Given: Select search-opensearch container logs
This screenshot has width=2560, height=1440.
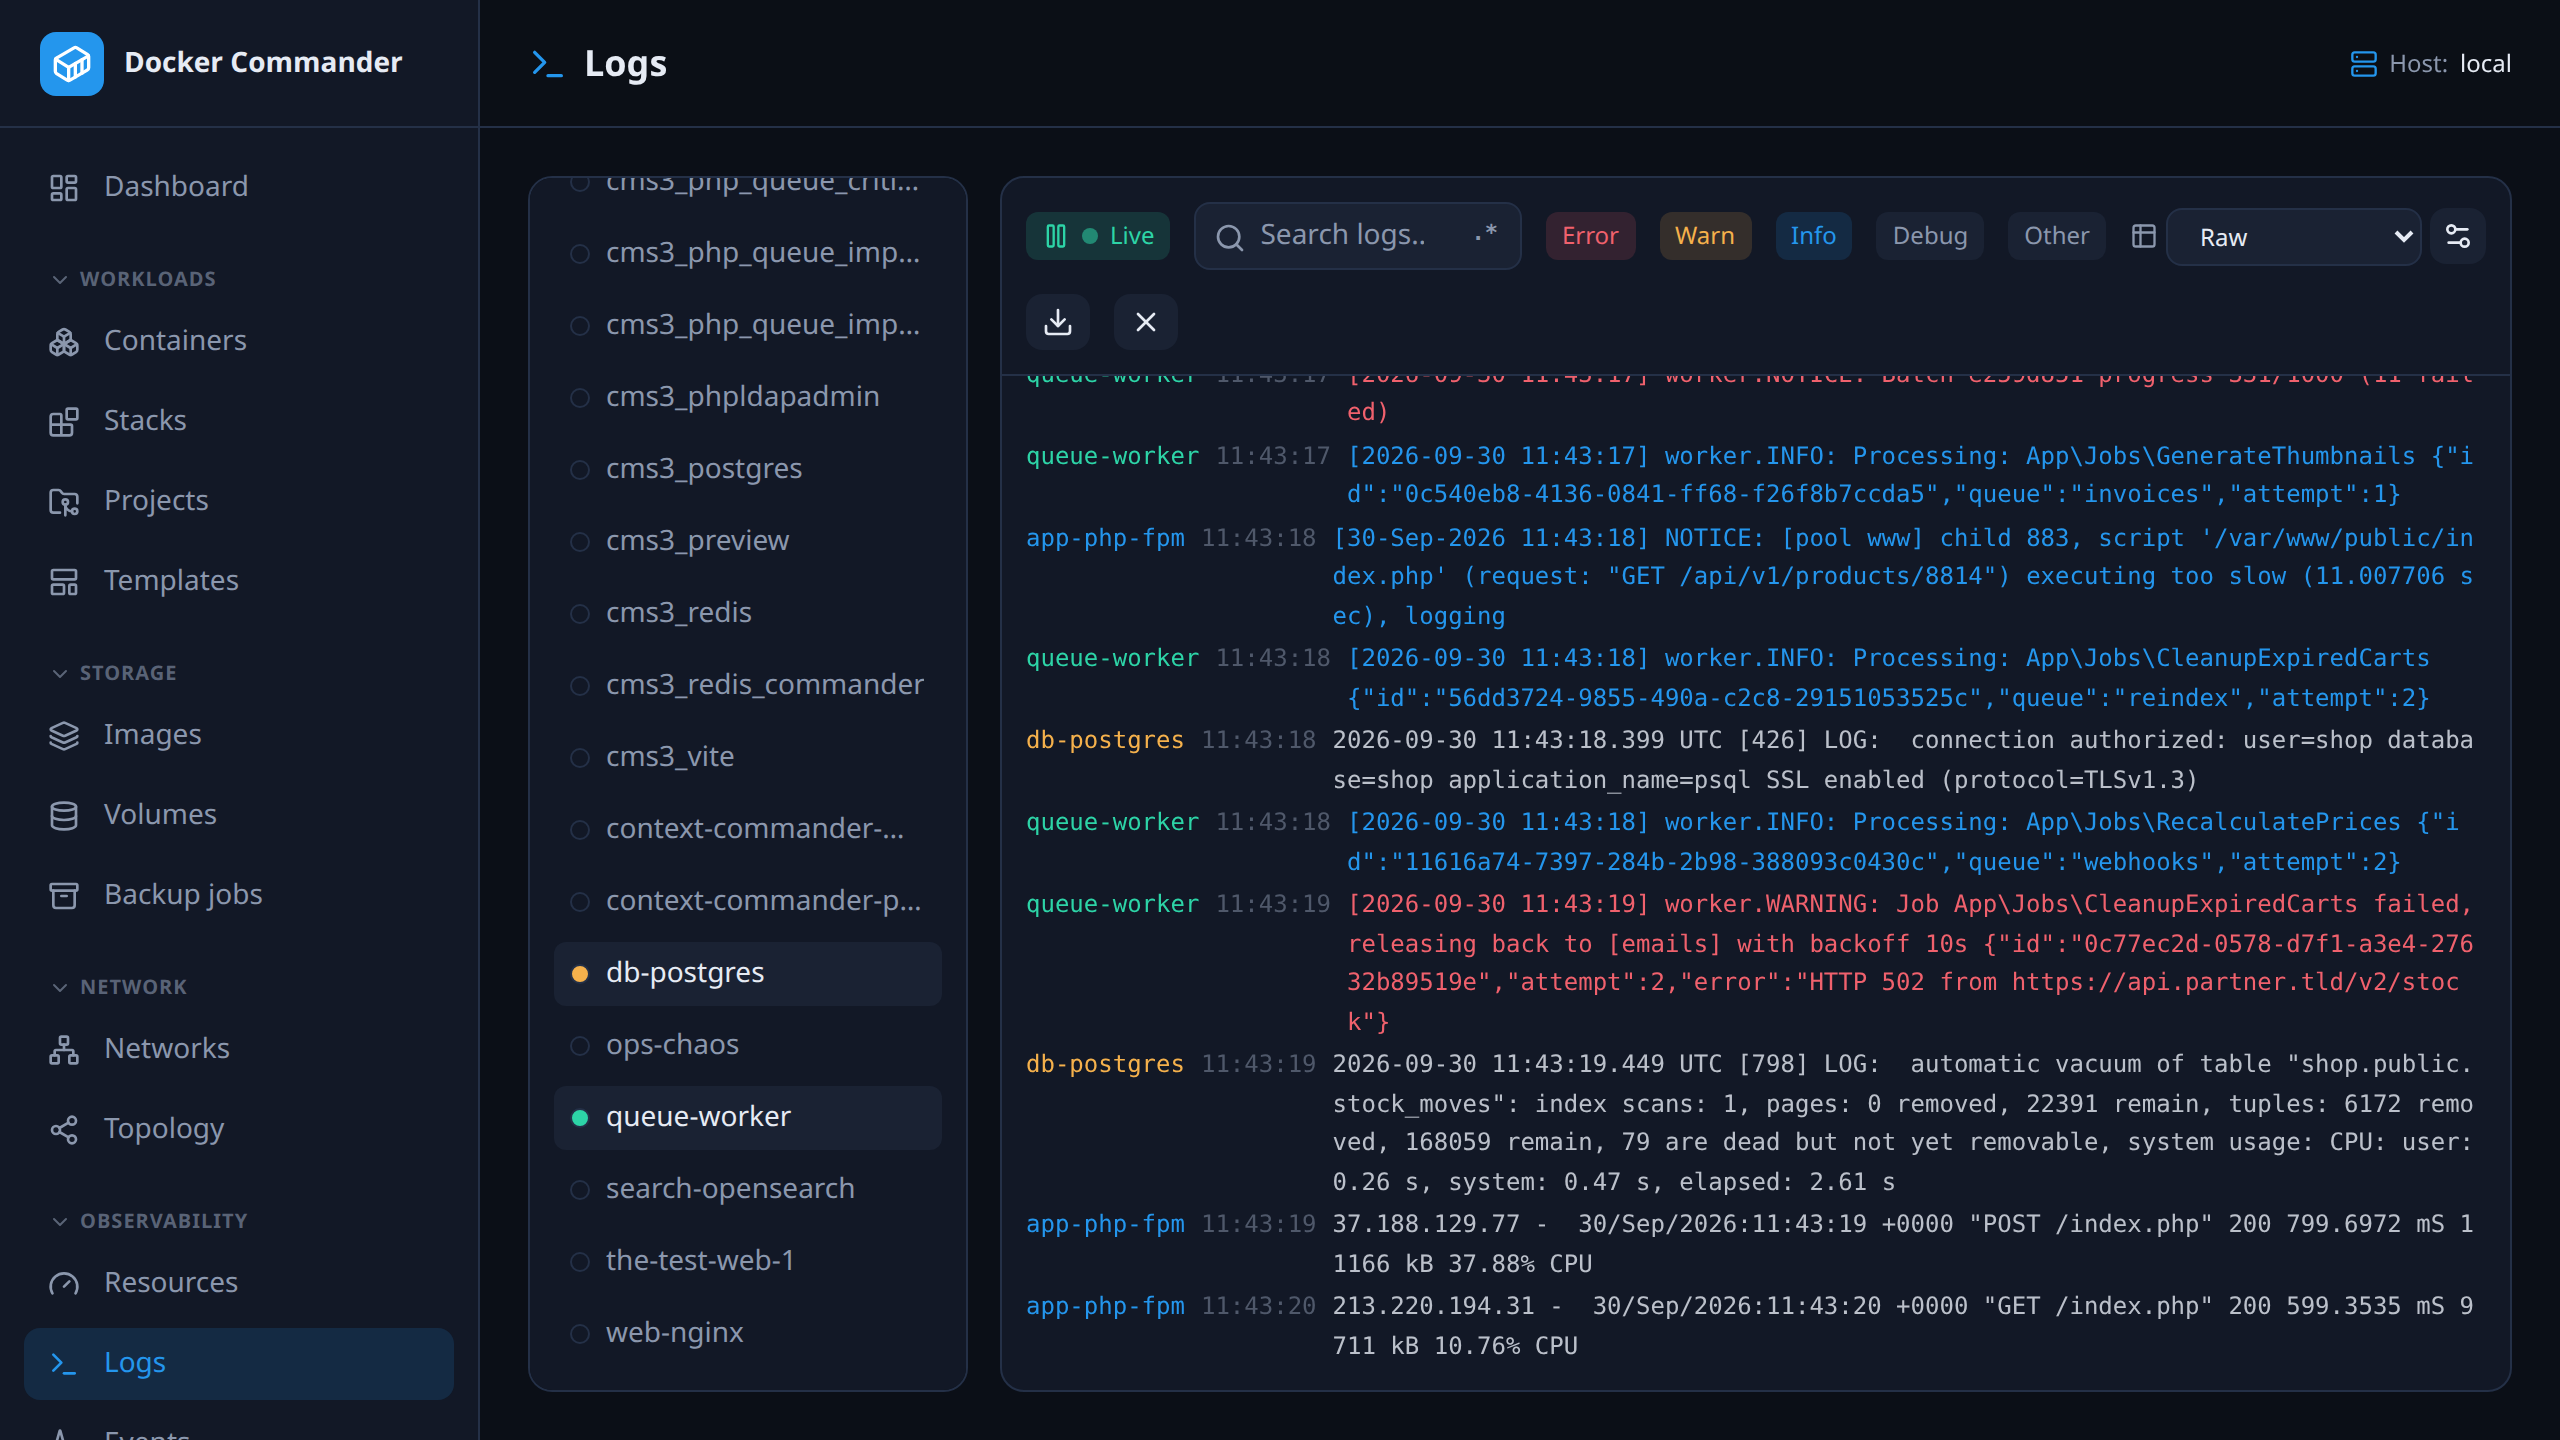Looking at the screenshot, I should point(748,1189).
